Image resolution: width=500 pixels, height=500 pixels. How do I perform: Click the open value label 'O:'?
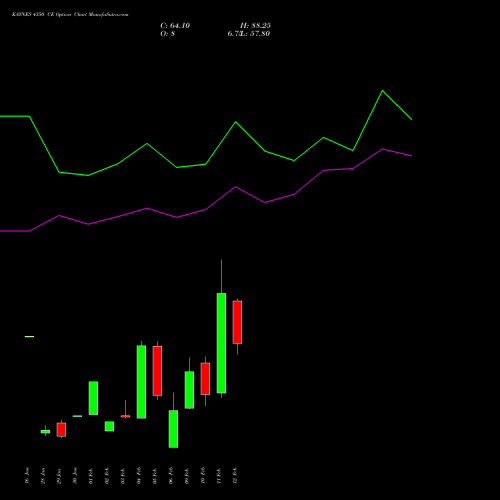[x=165, y=34]
